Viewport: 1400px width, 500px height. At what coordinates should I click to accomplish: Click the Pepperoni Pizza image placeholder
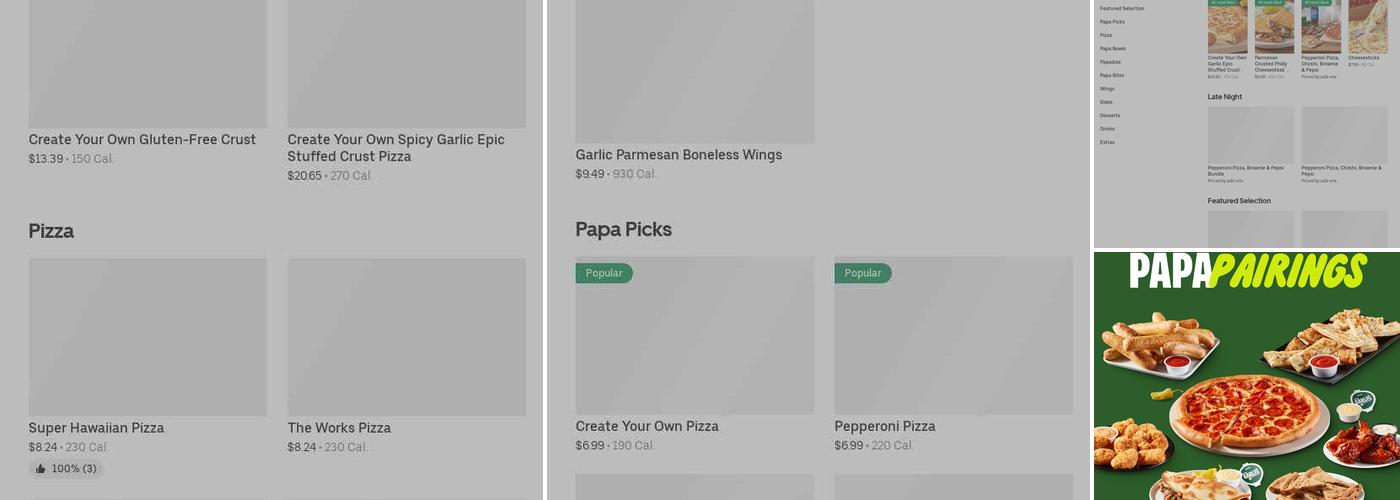click(x=953, y=335)
